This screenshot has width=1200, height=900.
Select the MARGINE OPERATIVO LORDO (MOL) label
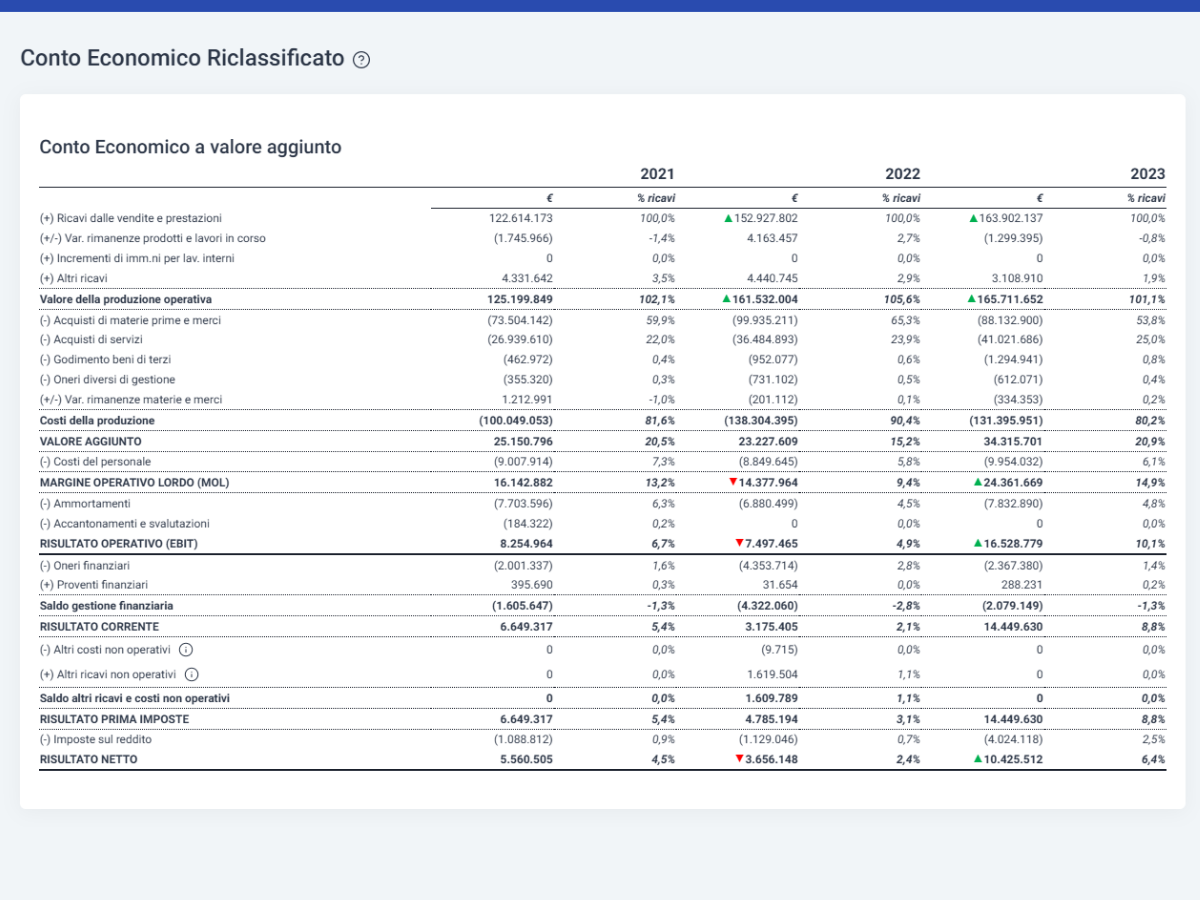pos(132,482)
